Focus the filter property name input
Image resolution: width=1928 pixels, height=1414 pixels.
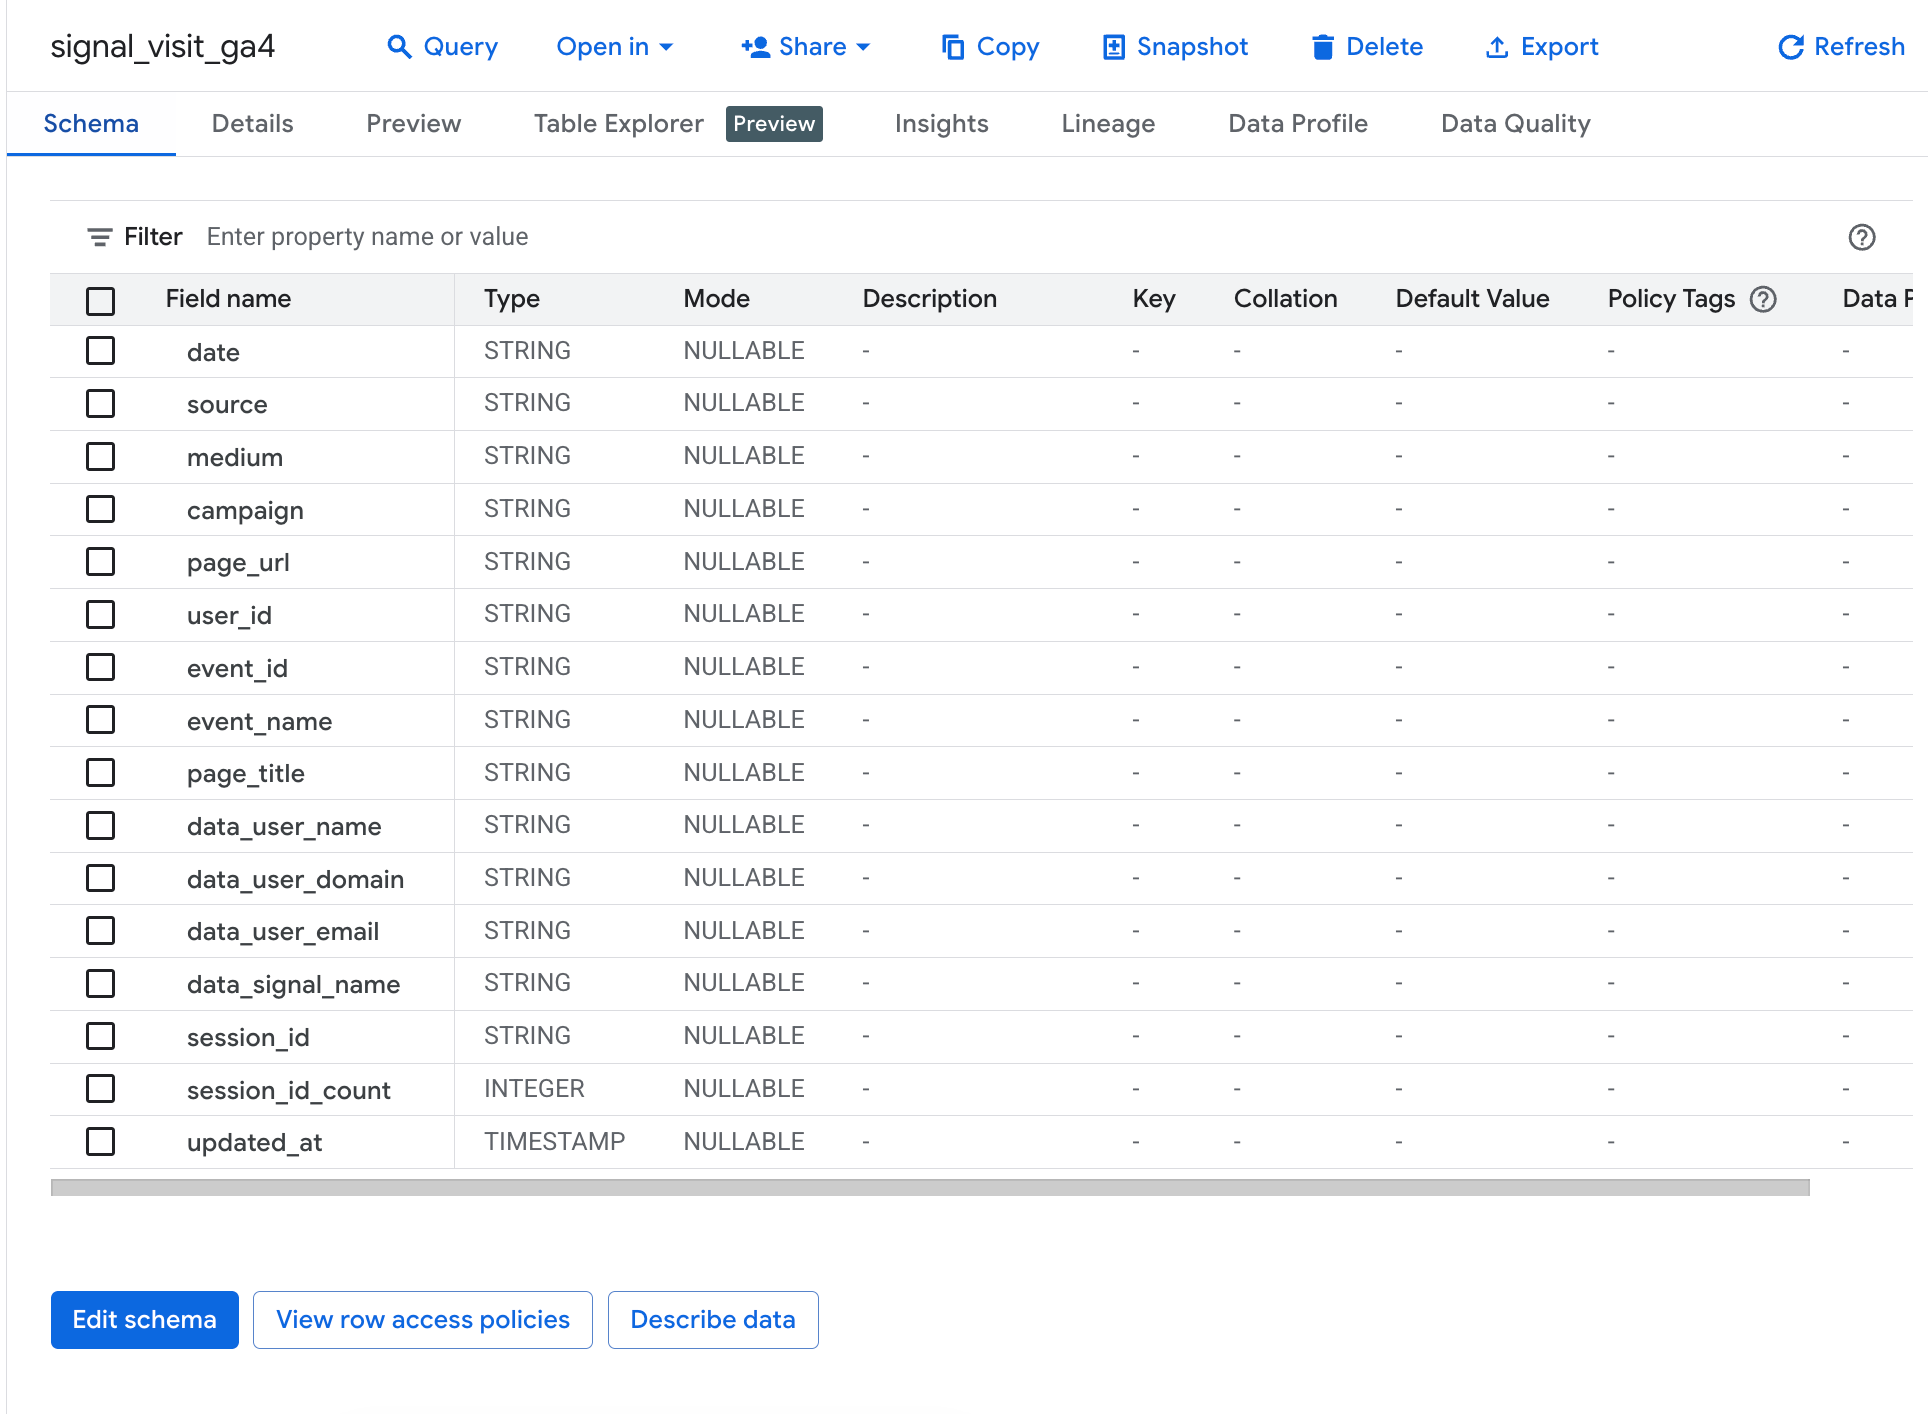point(367,237)
